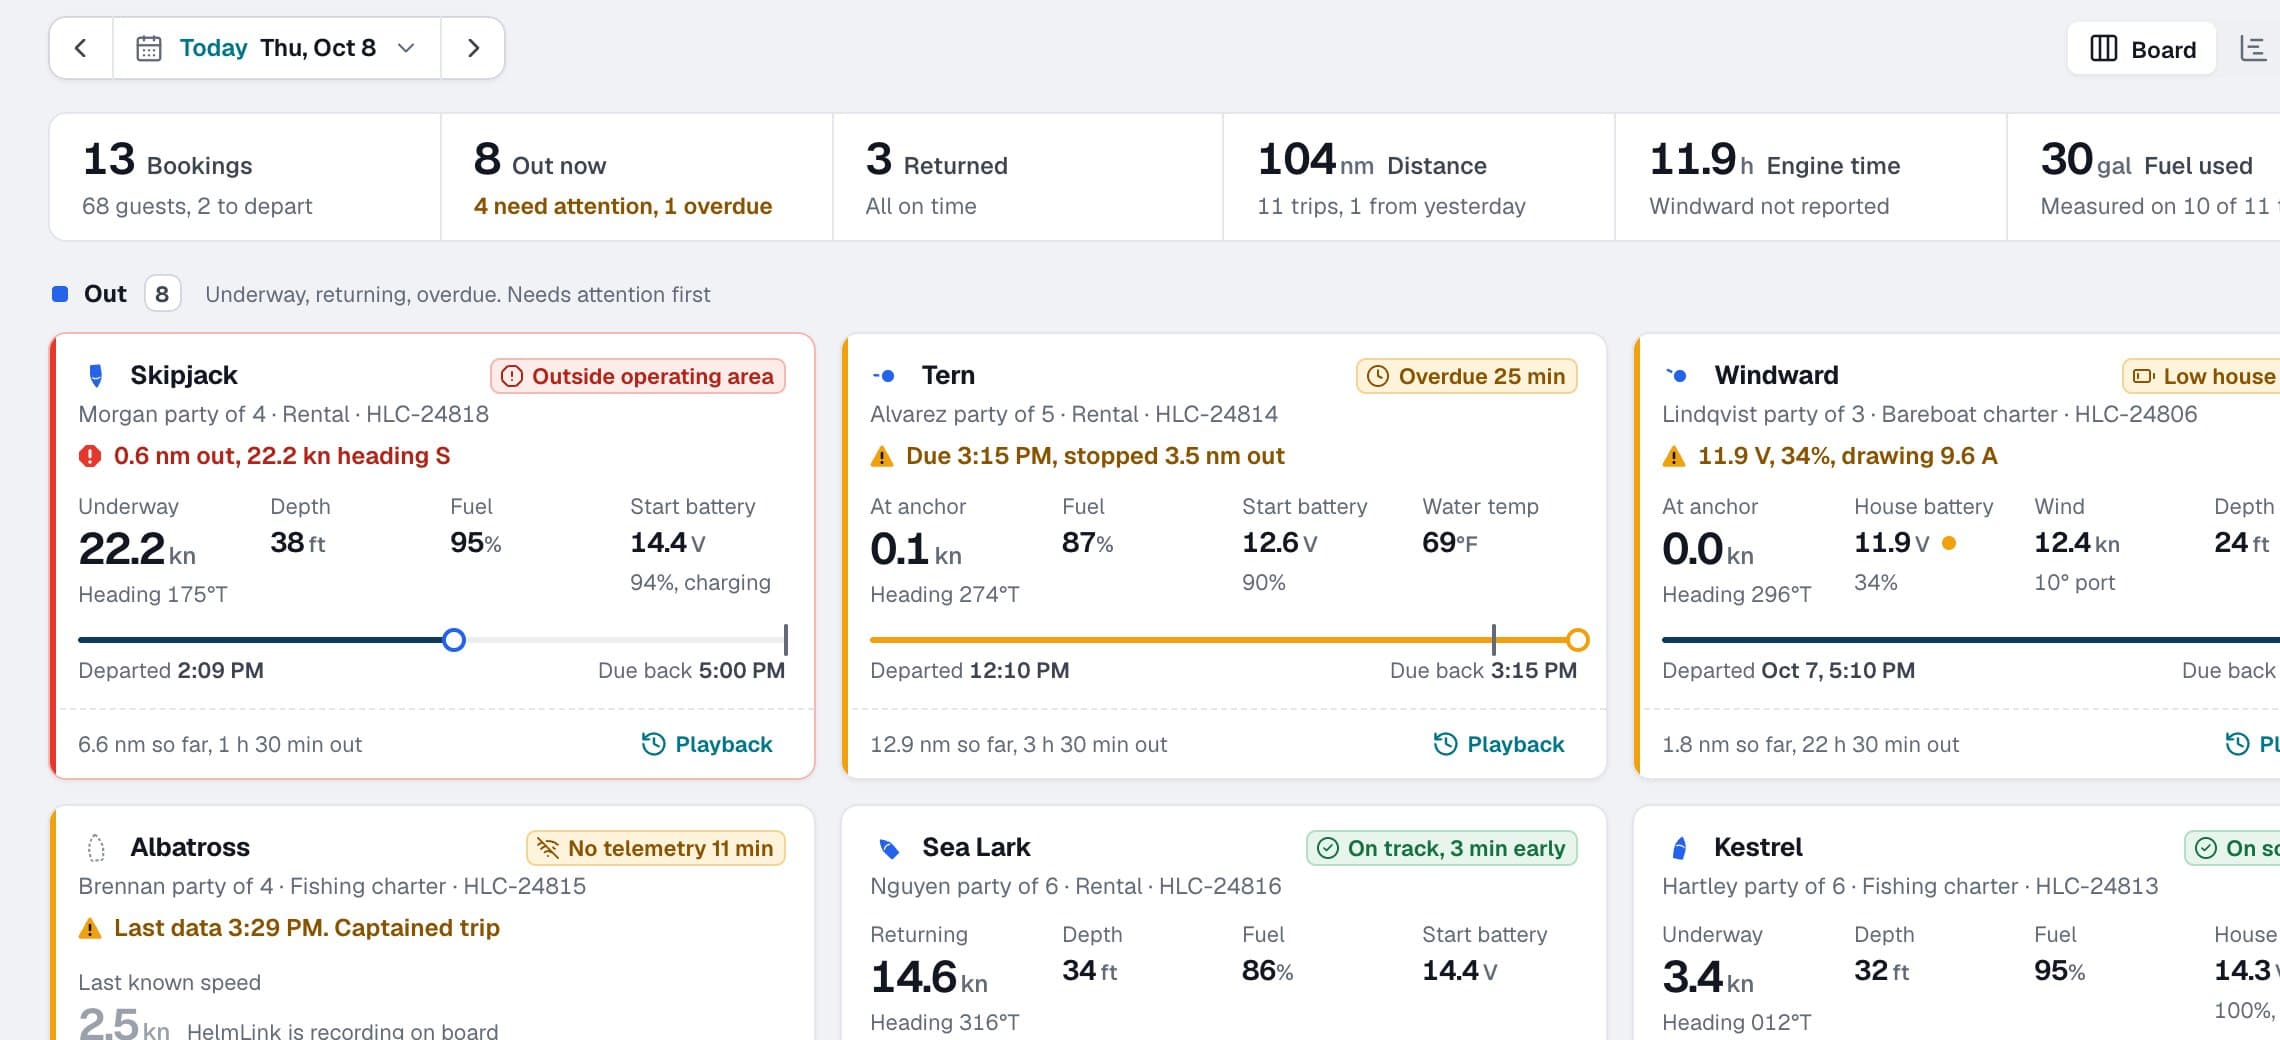Open the 11.9 h Engine time tile
Viewport: 2280px width, 1040px height.
pyautogui.click(x=1811, y=177)
